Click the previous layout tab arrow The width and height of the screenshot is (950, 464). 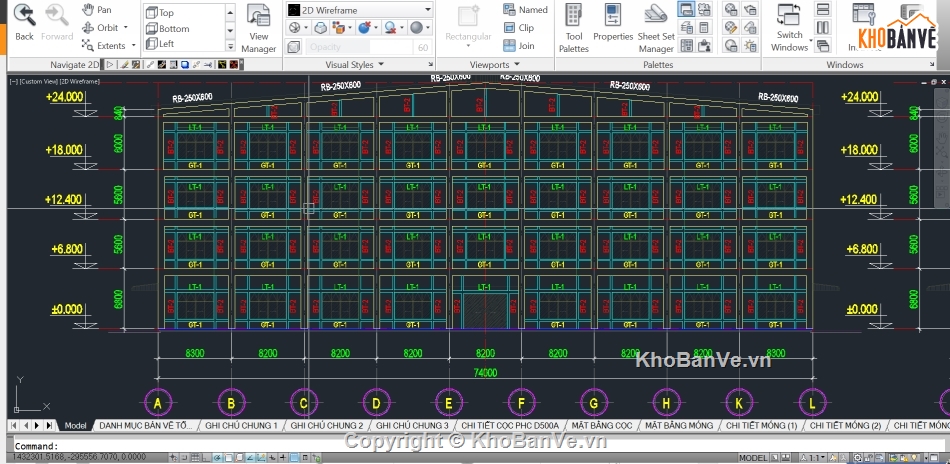click(25, 425)
